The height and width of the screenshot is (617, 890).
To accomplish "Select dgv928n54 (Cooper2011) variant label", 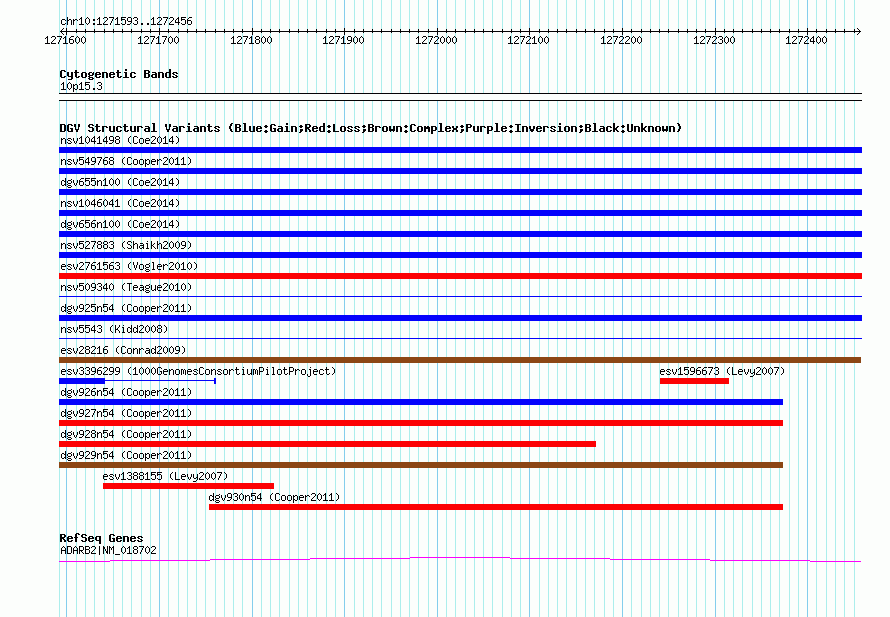I will tap(126, 434).
